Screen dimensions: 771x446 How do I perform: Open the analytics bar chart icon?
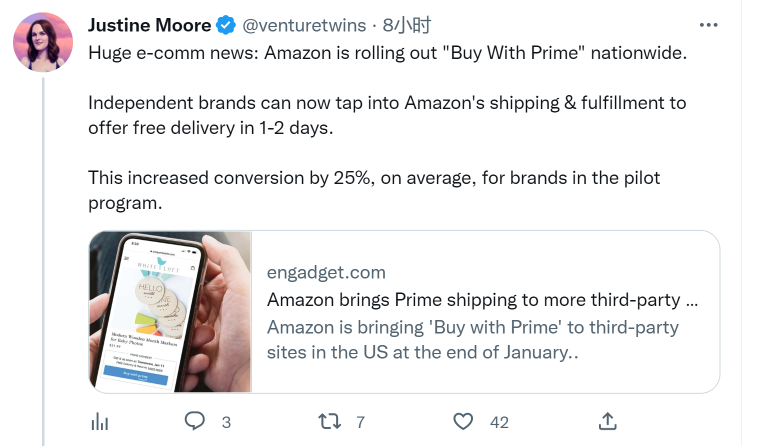click(99, 421)
